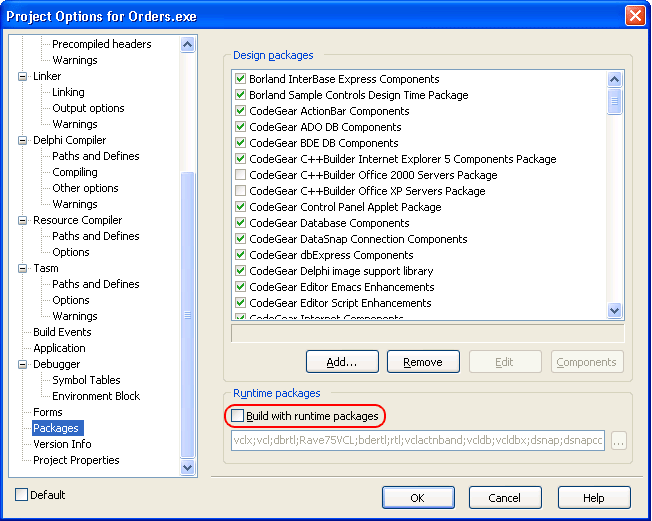Collapse the Delphi Compiler node
This screenshot has height=521, width=652.
[x=23, y=140]
